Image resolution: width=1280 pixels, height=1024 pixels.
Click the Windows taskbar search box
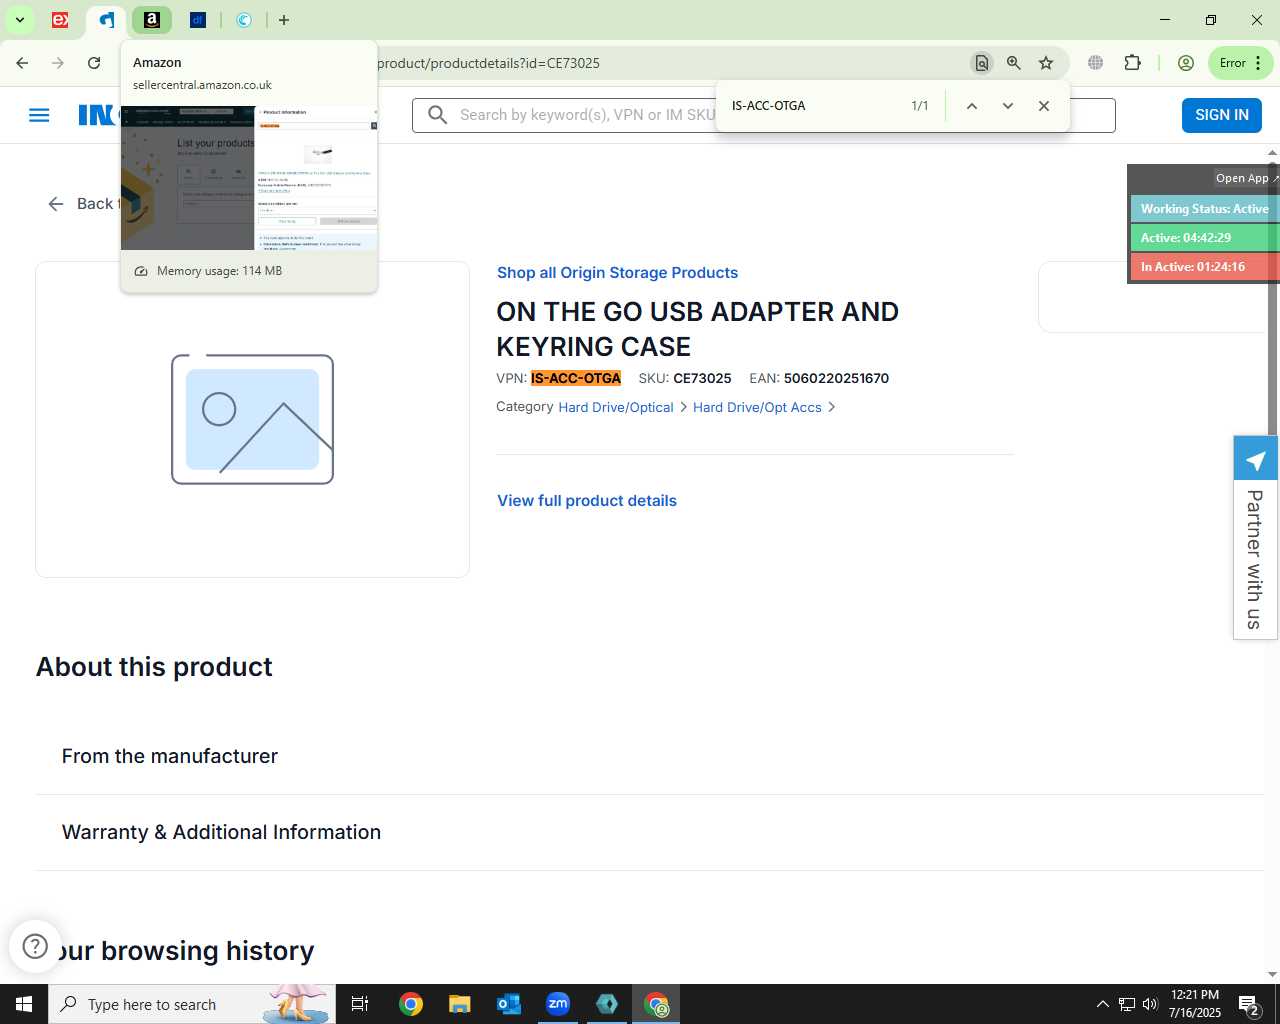tap(192, 1004)
